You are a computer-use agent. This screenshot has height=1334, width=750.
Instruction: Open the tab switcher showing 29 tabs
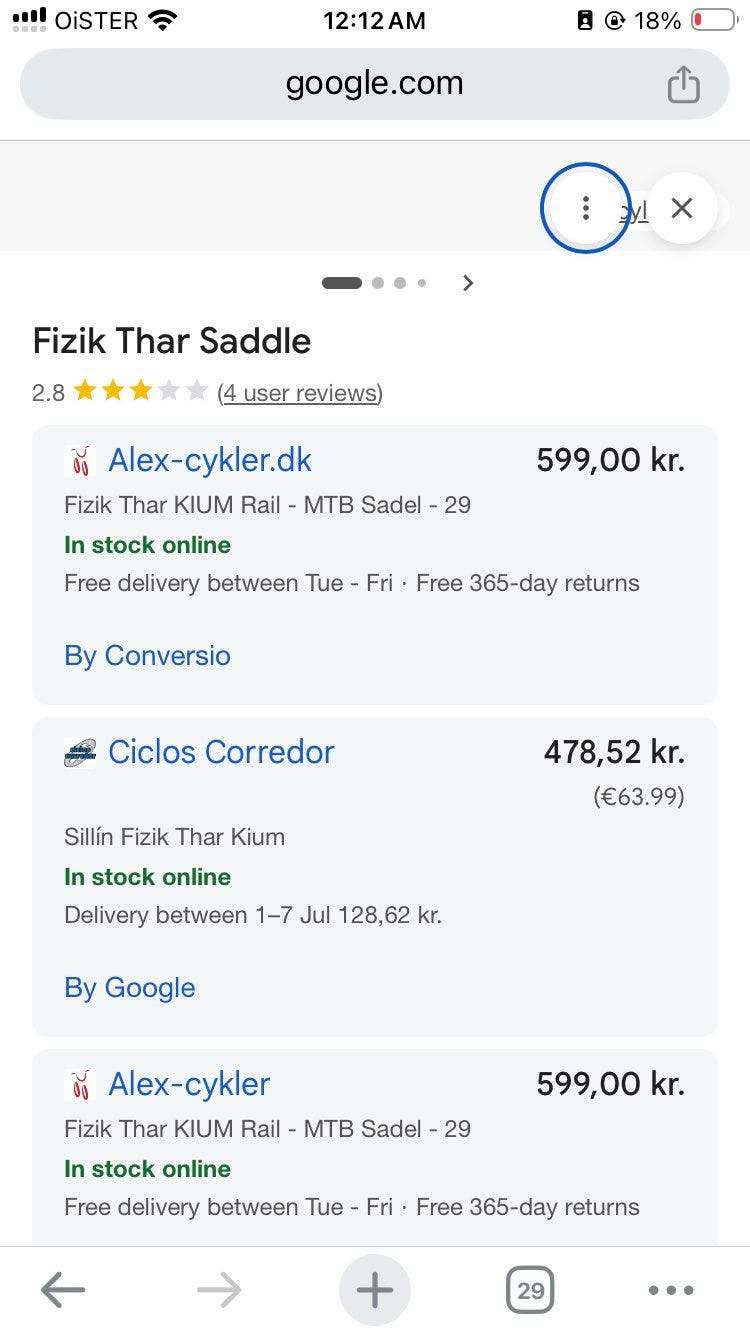pyautogui.click(x=531, y=1291)
